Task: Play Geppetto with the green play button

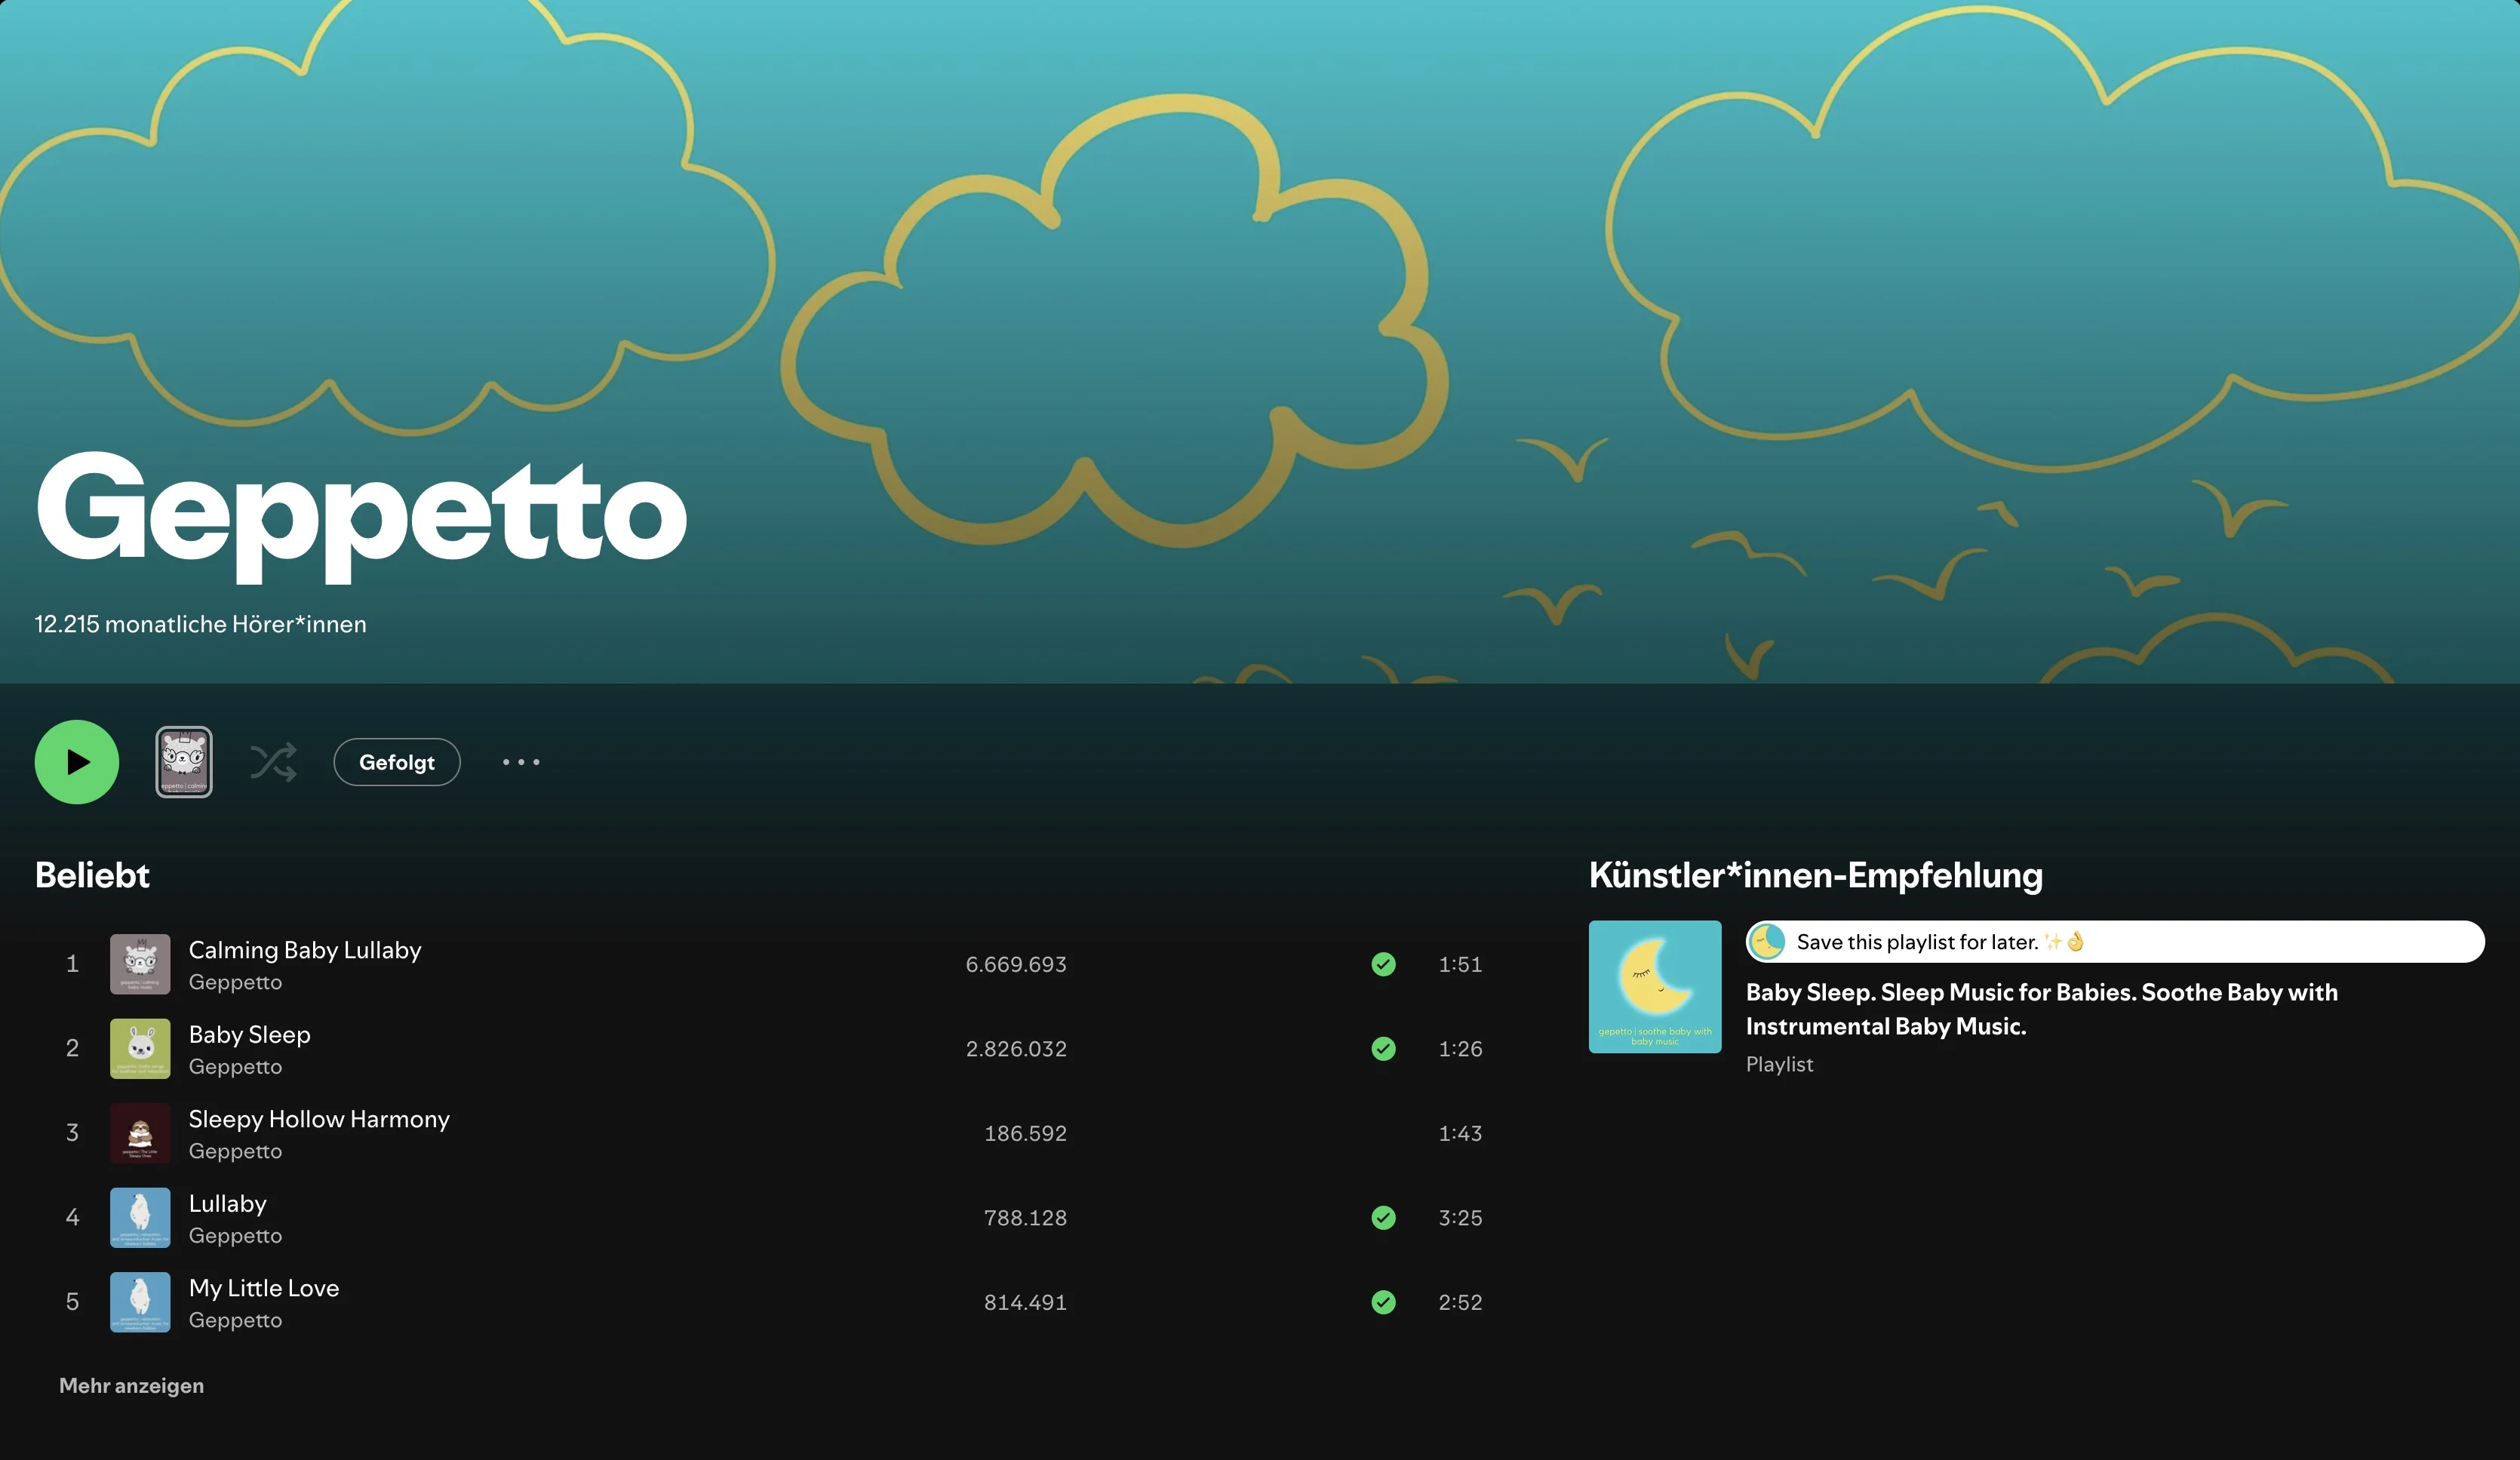Action: pyautogui.click(x=77, y=762)
